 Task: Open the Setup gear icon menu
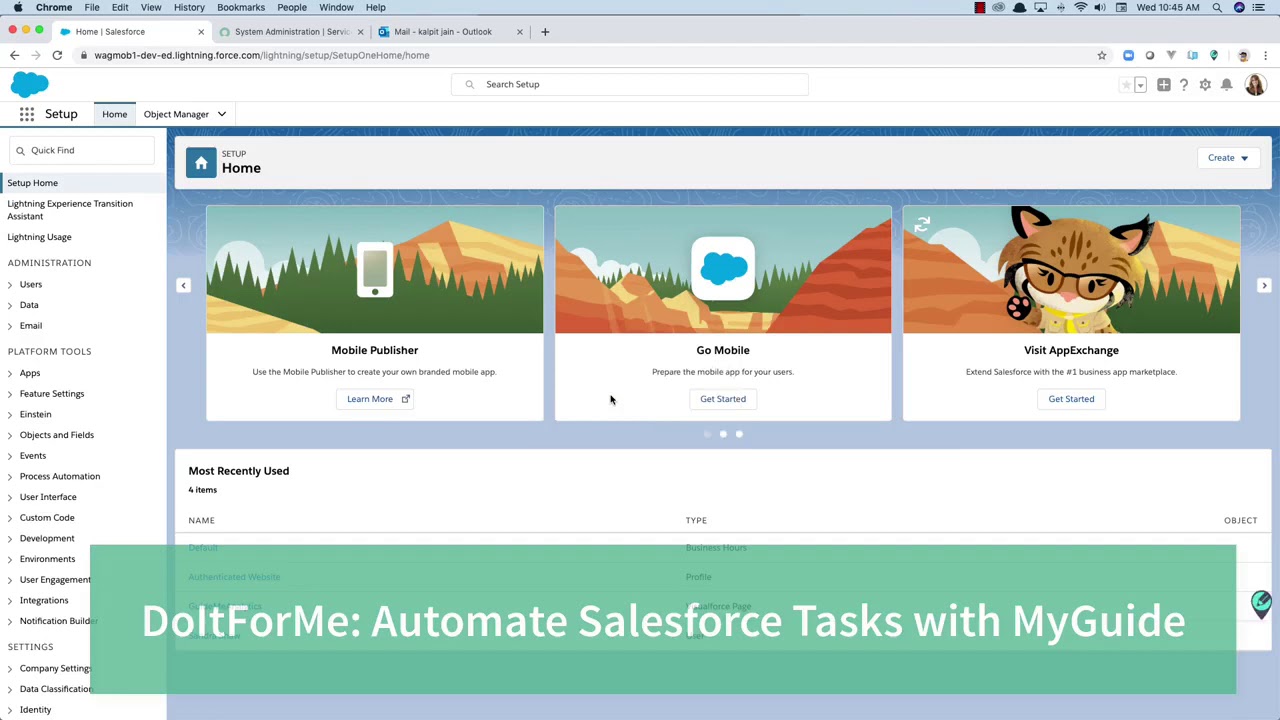[x=1205, y=85]
